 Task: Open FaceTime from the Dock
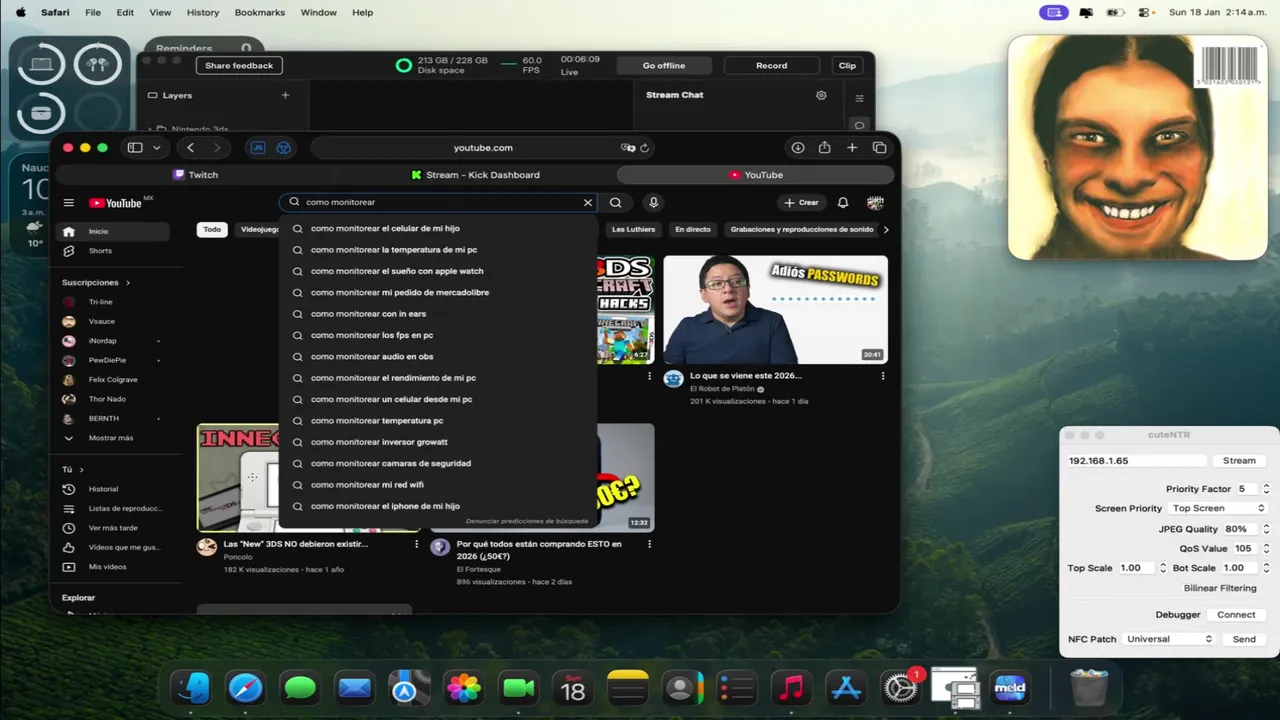click(x=518, y=688)
